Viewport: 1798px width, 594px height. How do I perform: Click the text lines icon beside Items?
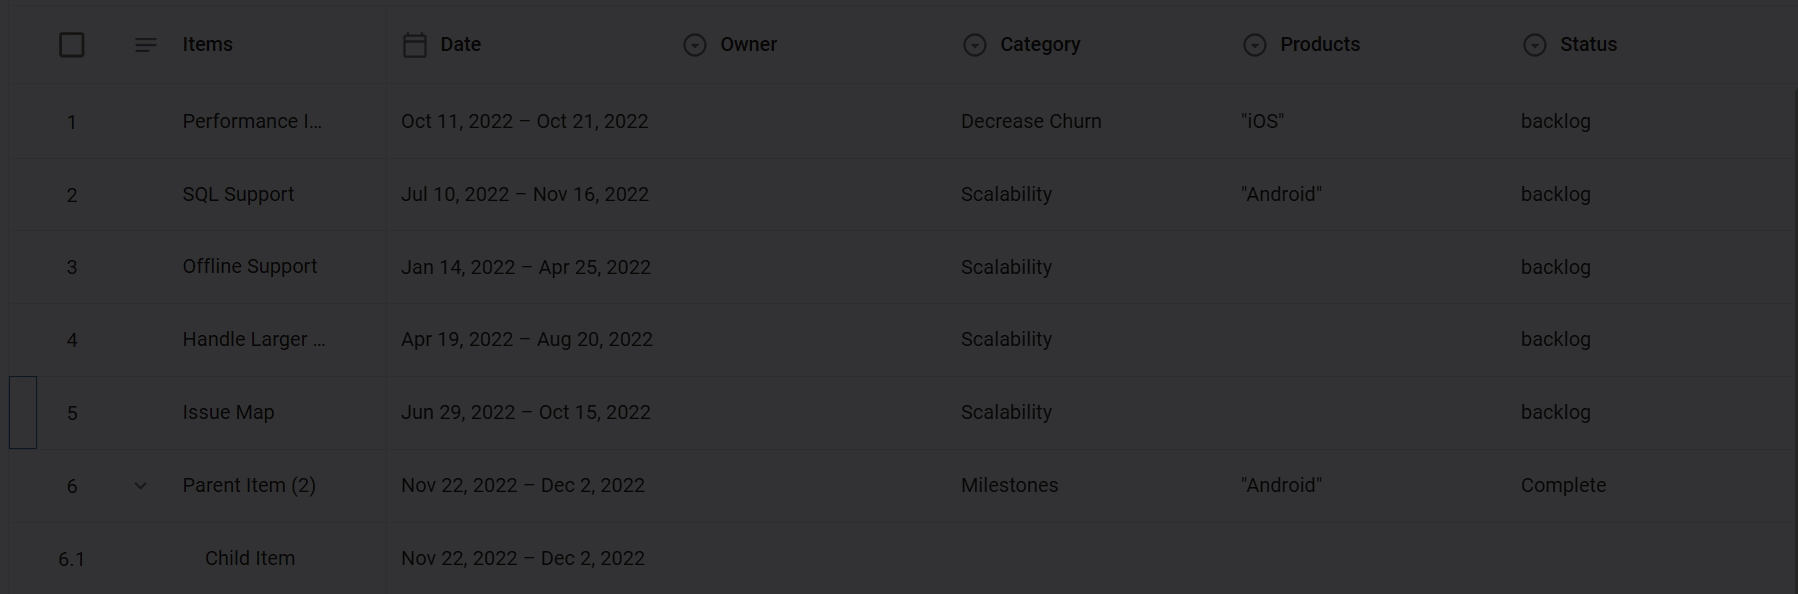click(146, 45)
